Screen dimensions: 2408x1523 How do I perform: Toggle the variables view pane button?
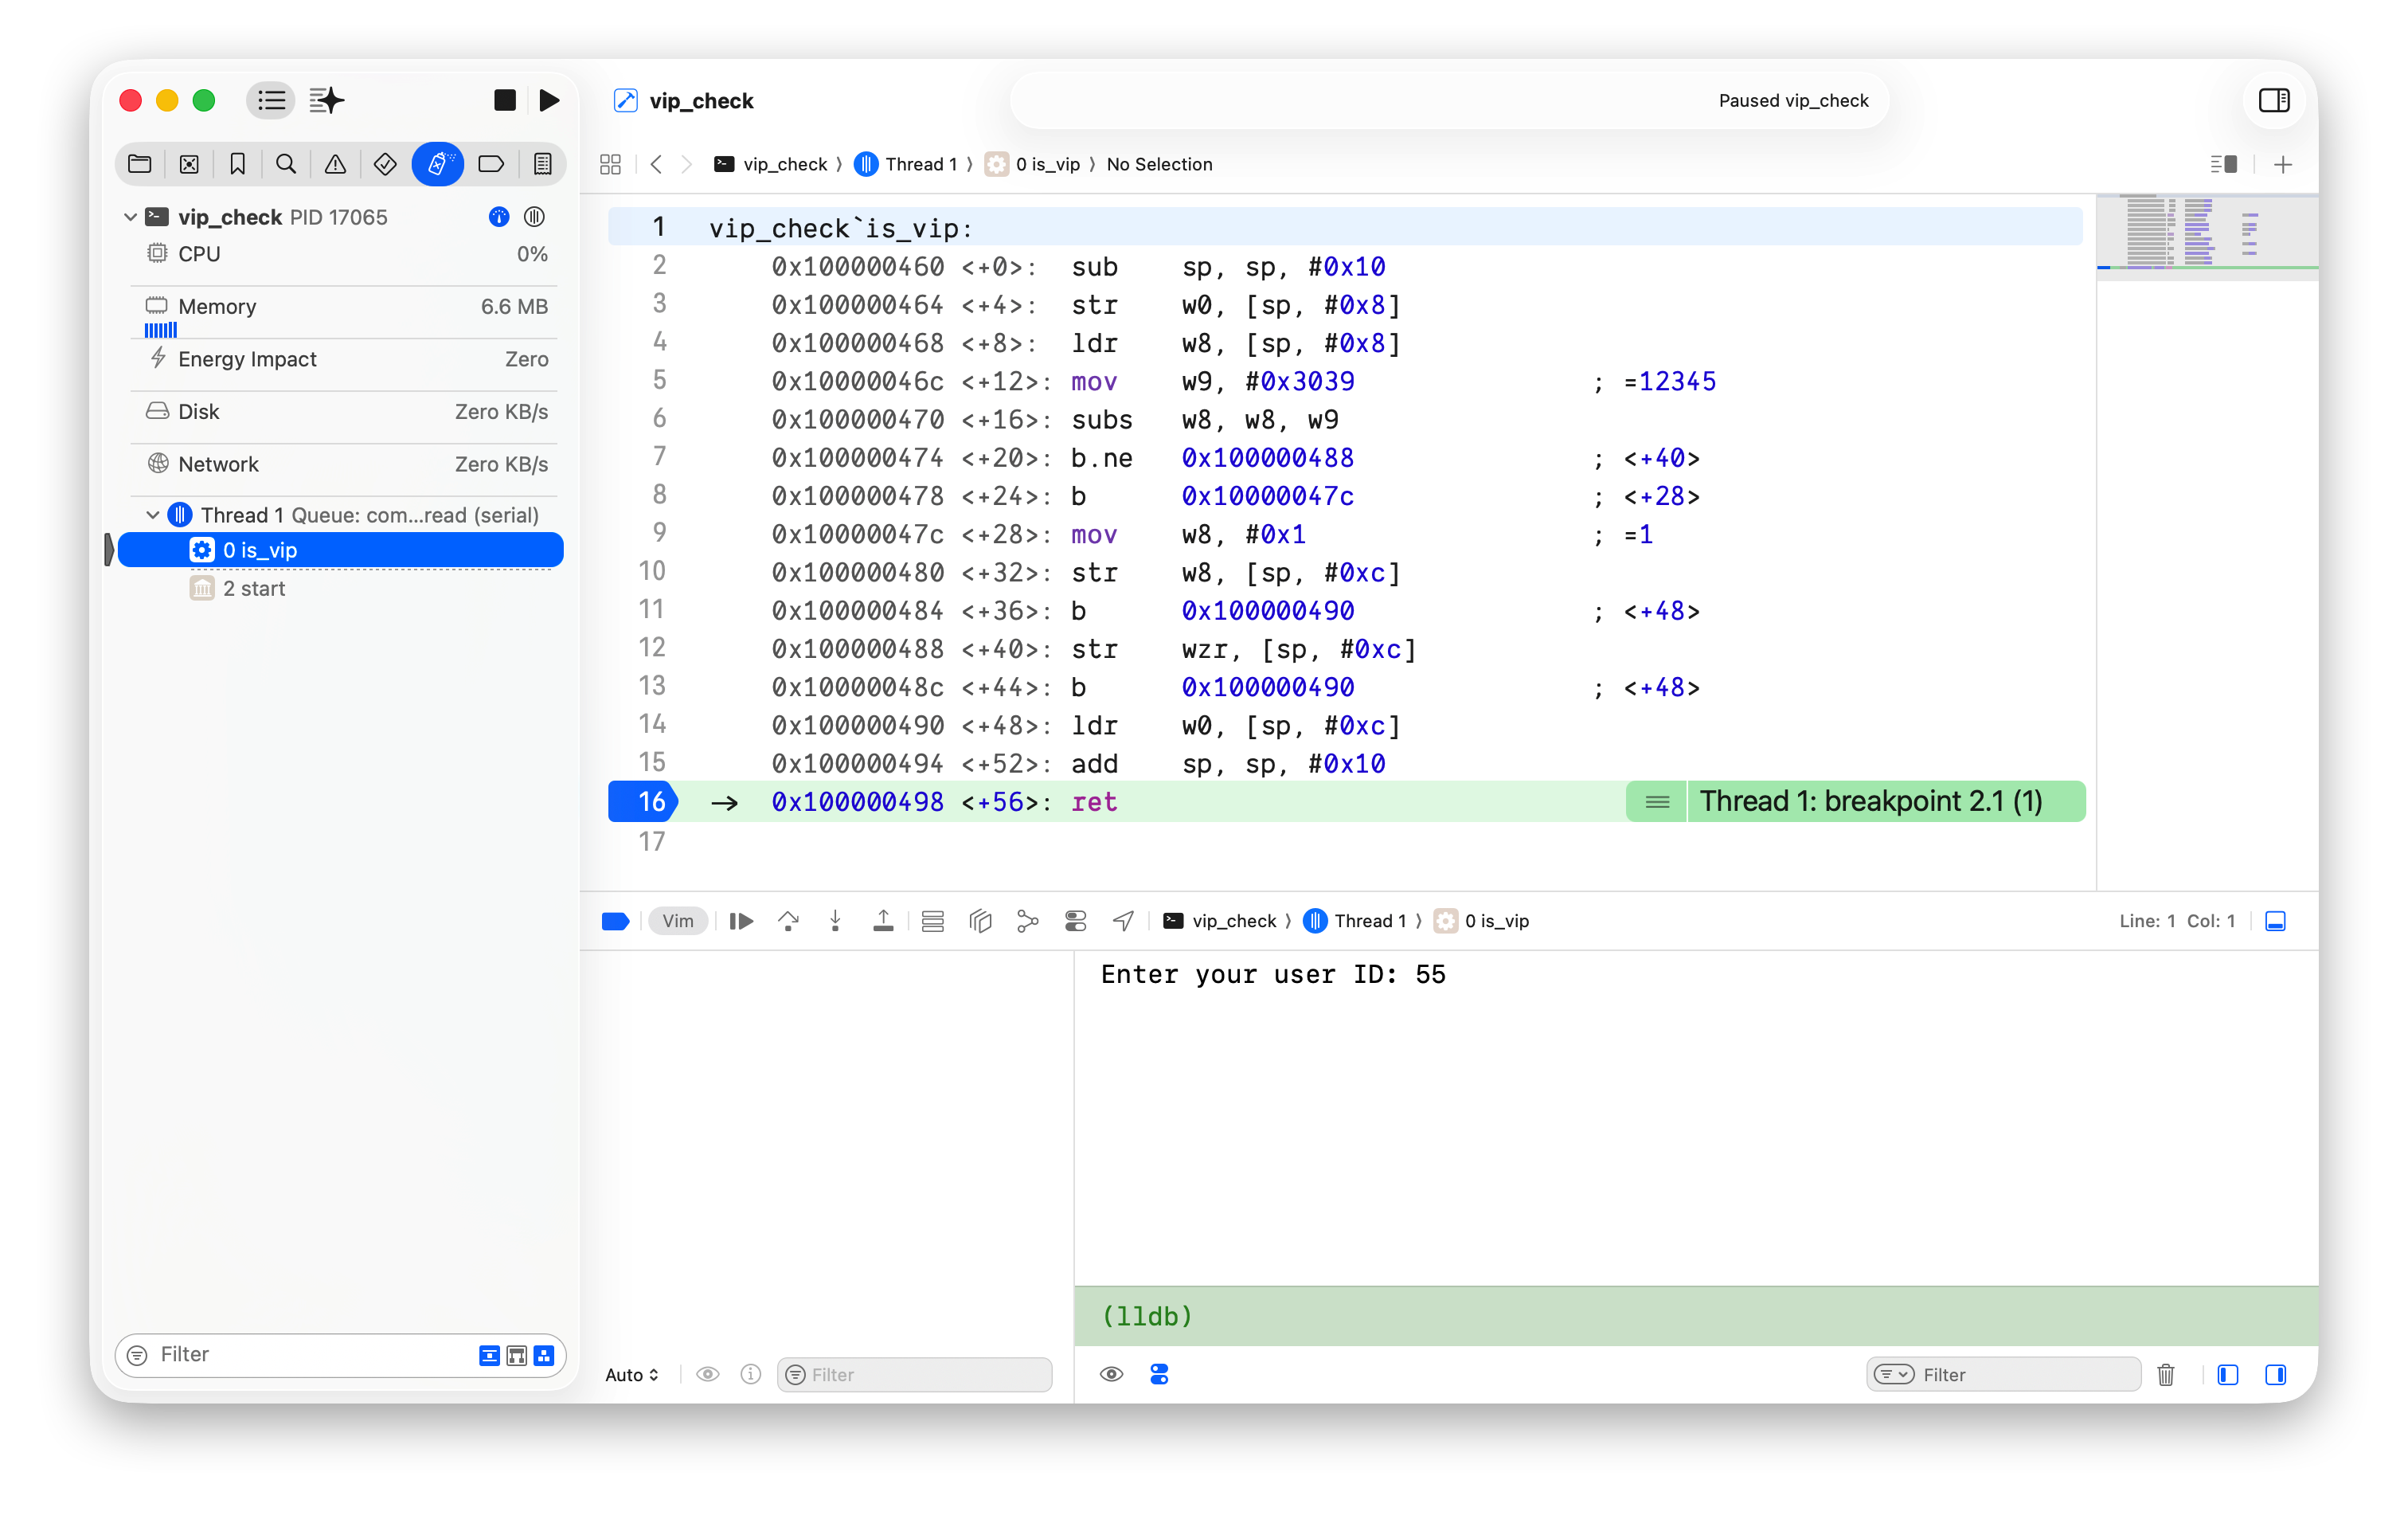click(2227, 1374)
